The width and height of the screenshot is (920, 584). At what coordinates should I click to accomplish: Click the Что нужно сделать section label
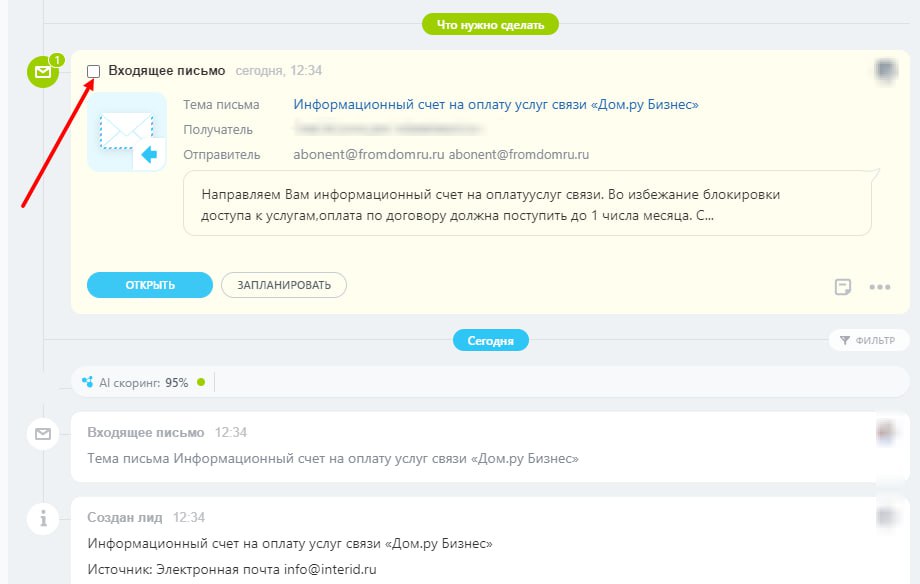click(x=490, y=24)
